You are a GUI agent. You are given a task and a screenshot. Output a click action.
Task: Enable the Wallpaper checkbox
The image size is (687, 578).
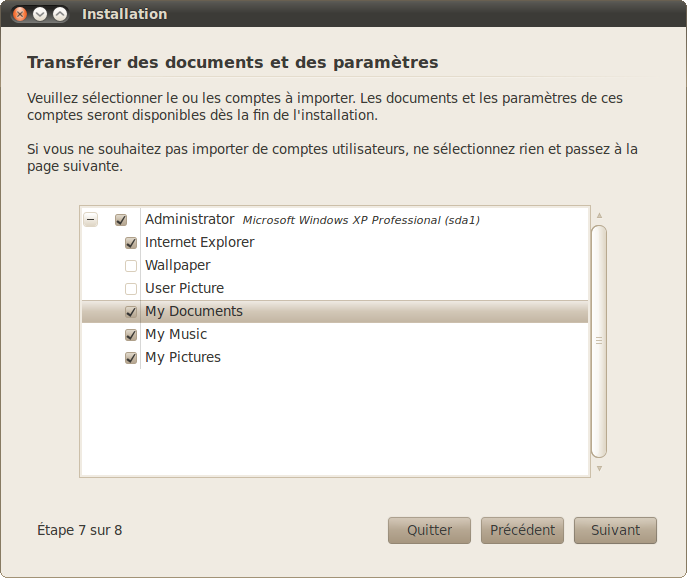tap(131, 266)
